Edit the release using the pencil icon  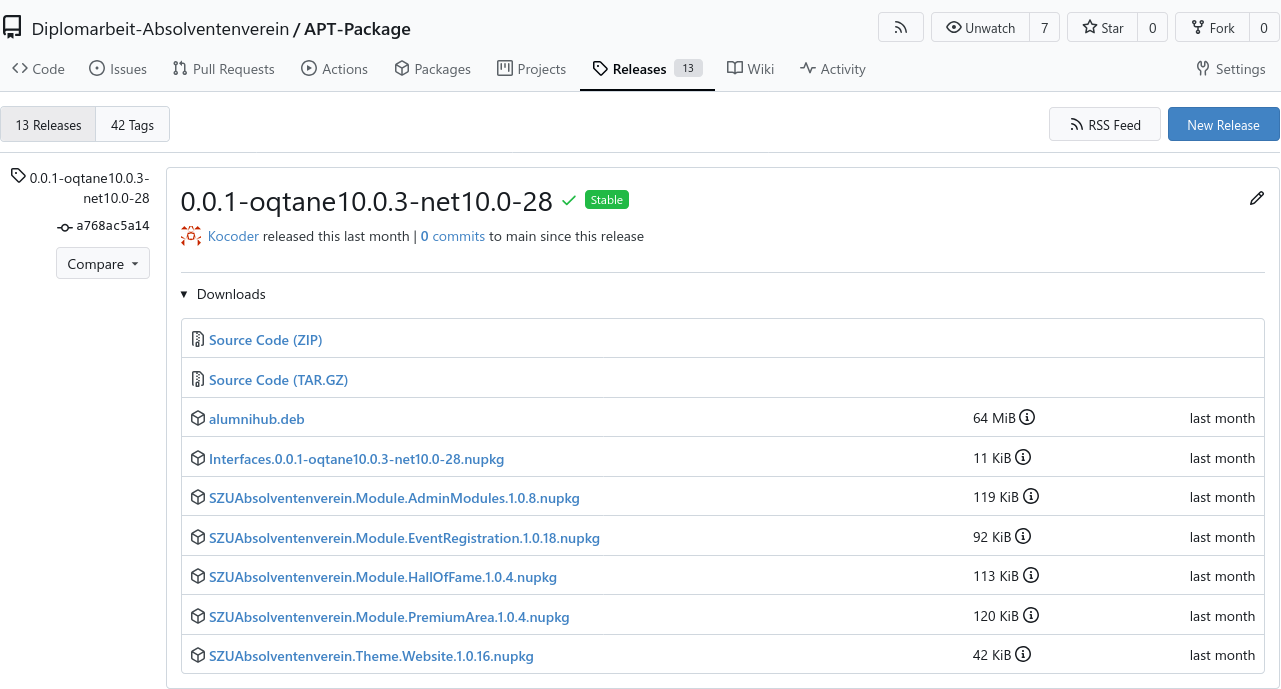(1257, 199)
